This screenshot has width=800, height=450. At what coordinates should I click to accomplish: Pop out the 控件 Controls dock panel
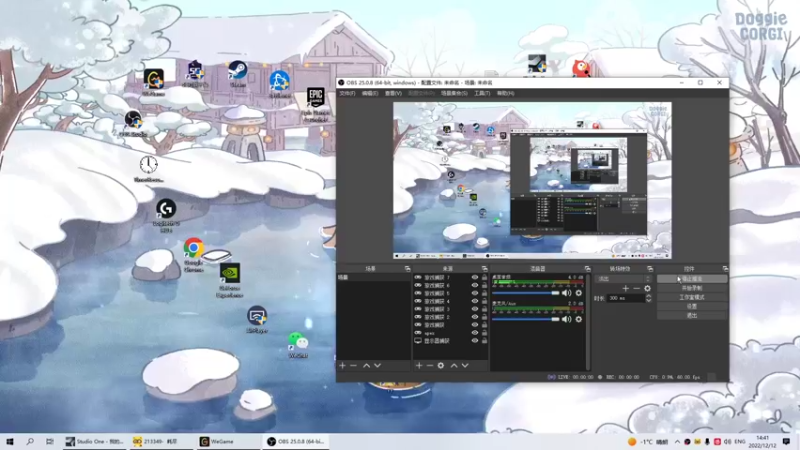[725, 268]
